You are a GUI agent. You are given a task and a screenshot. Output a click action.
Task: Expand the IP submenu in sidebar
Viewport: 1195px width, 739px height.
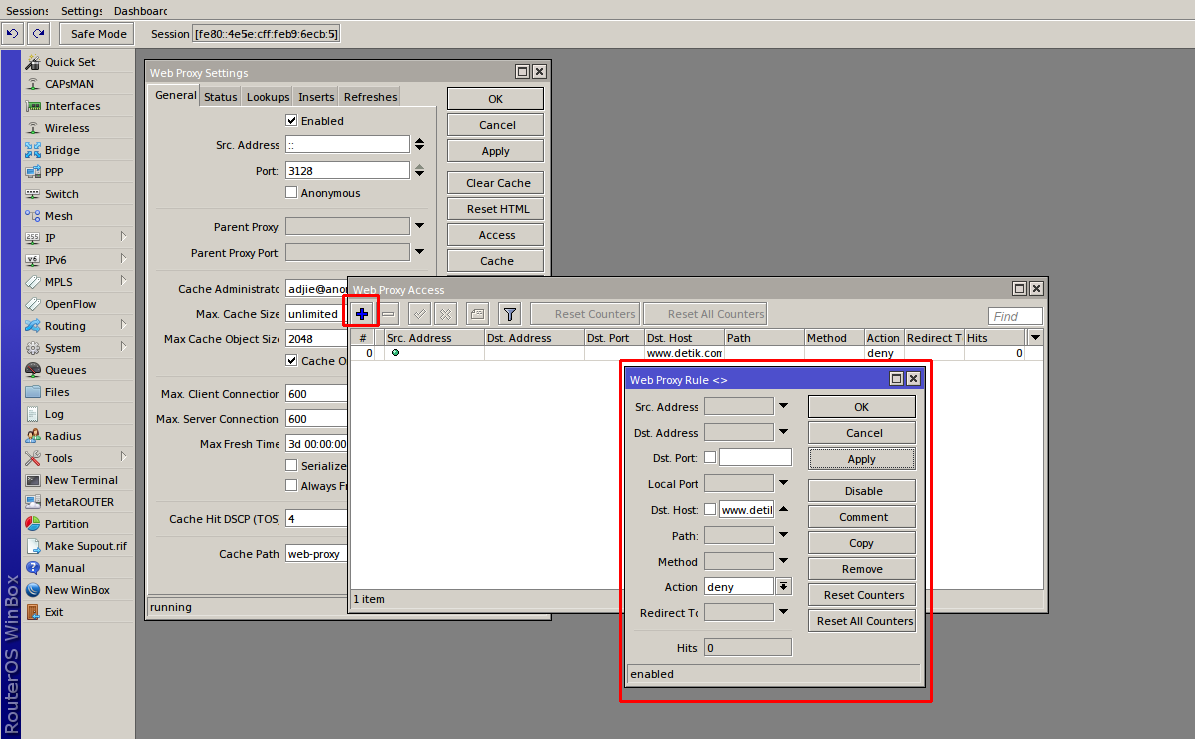123,237
